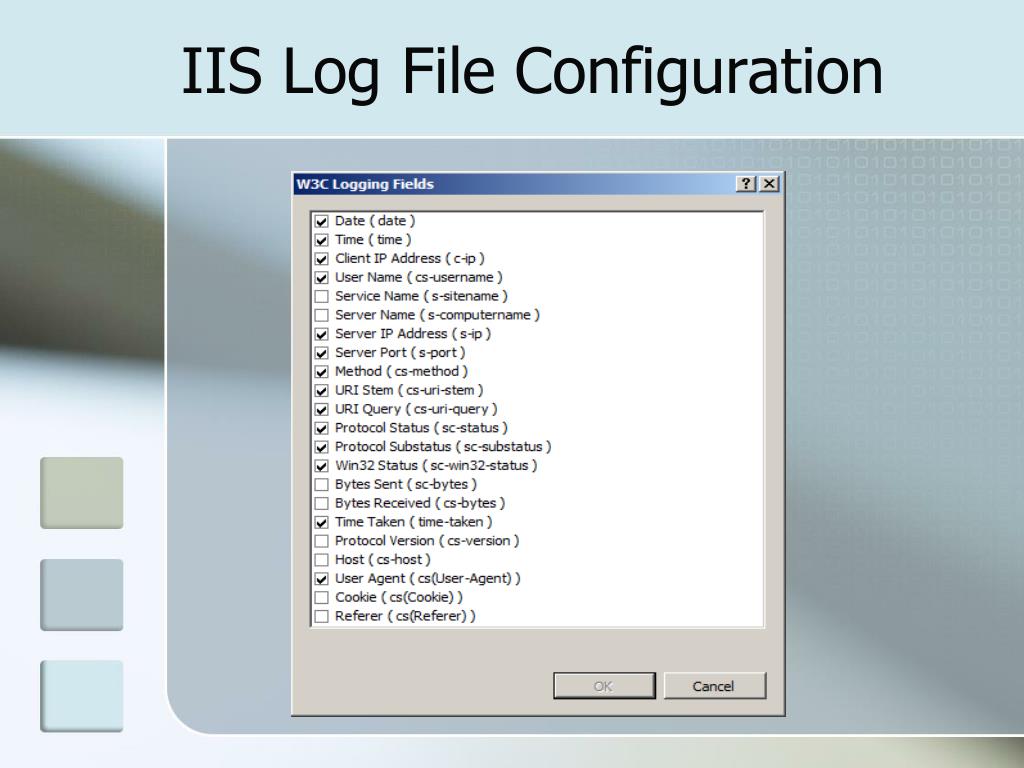Enable Referer ( cs(Referer) ) checkbox
The image size is (1024, 768).
tap(321, 616)
